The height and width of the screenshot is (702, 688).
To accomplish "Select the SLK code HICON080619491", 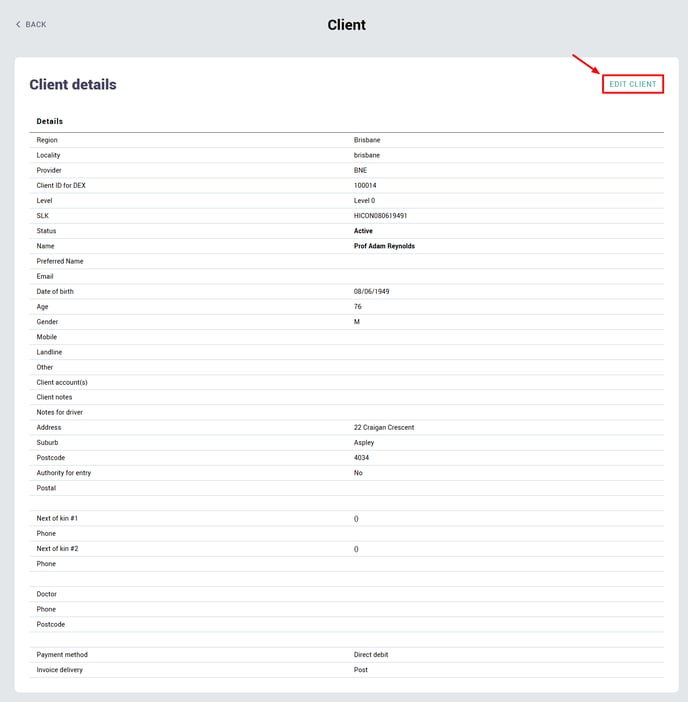I will point(380,216).
